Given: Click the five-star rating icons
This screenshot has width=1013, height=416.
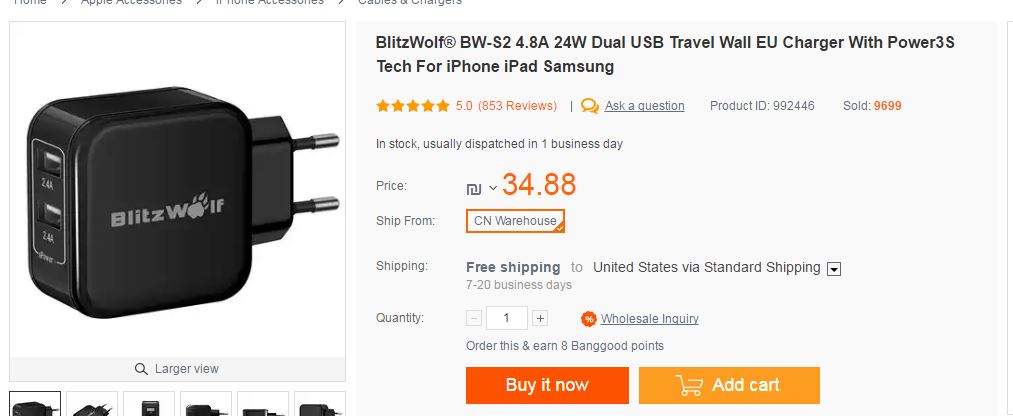Looking at the screenshot, I should [412, 106].
